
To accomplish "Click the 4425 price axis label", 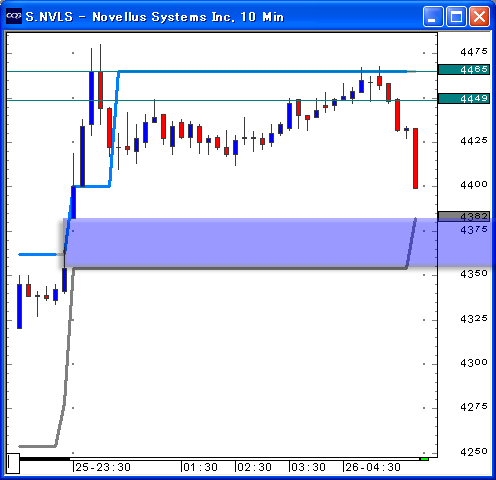I will 474,140.
